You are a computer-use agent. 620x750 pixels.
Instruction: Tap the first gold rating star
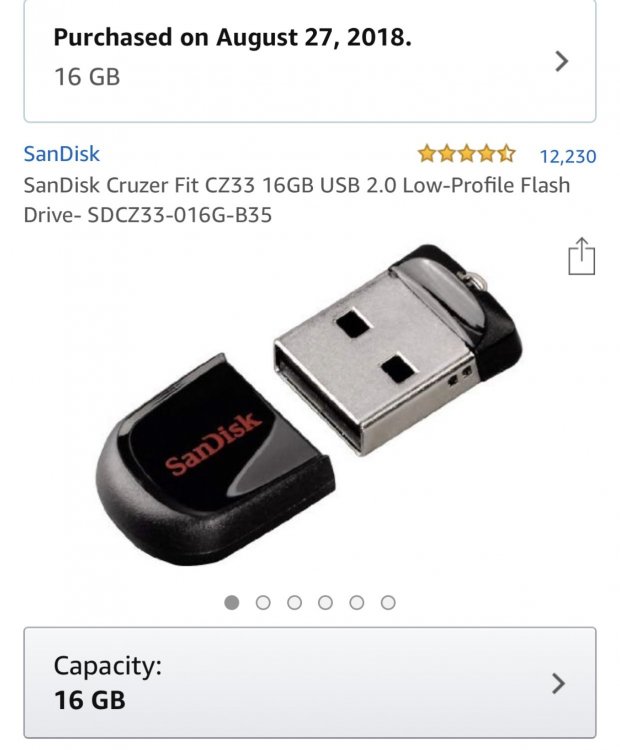click(x=426, y=154)
